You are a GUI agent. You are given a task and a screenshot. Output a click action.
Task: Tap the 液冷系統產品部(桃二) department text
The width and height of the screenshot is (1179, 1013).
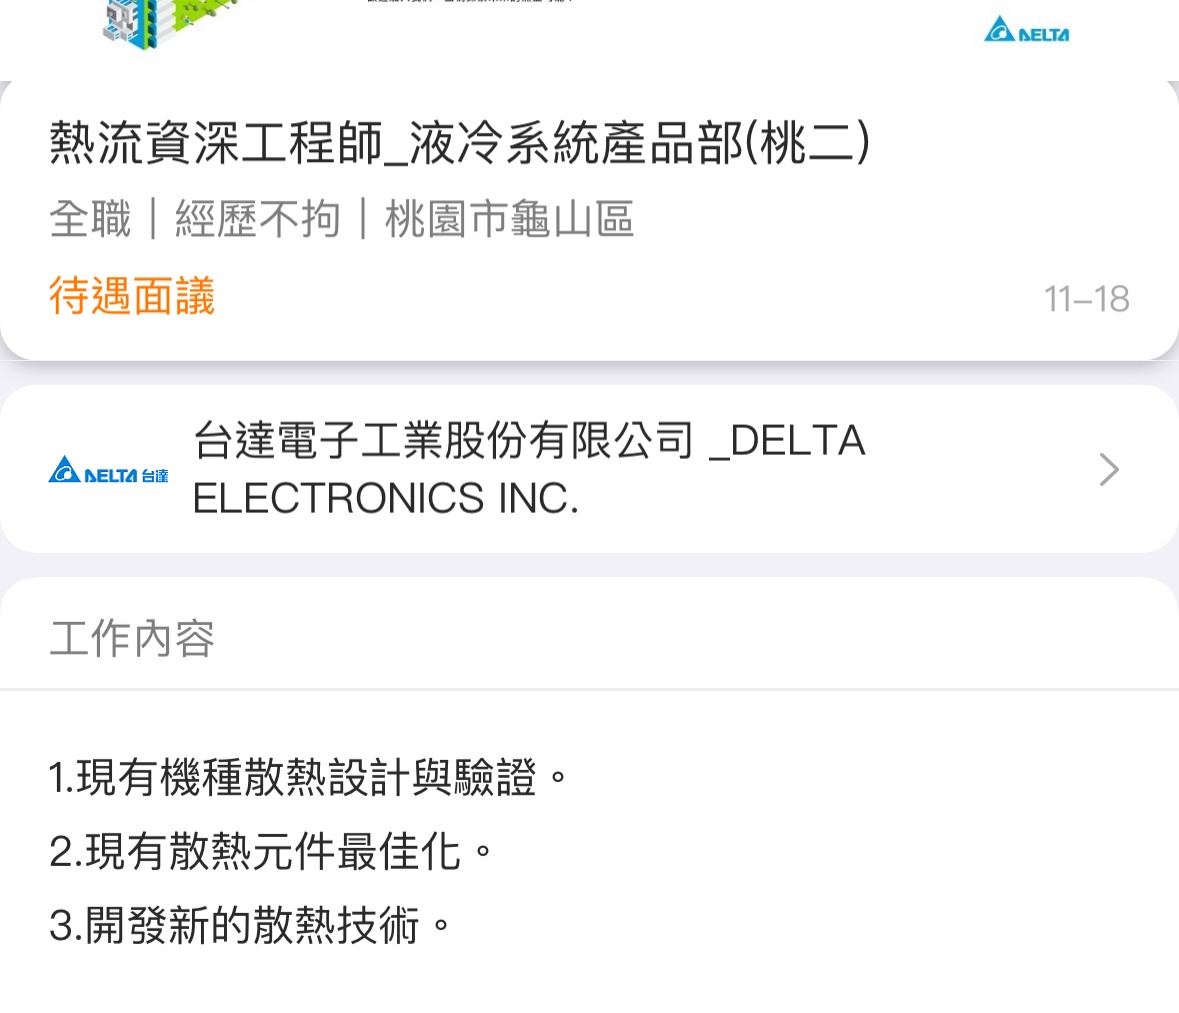(640, 143)
